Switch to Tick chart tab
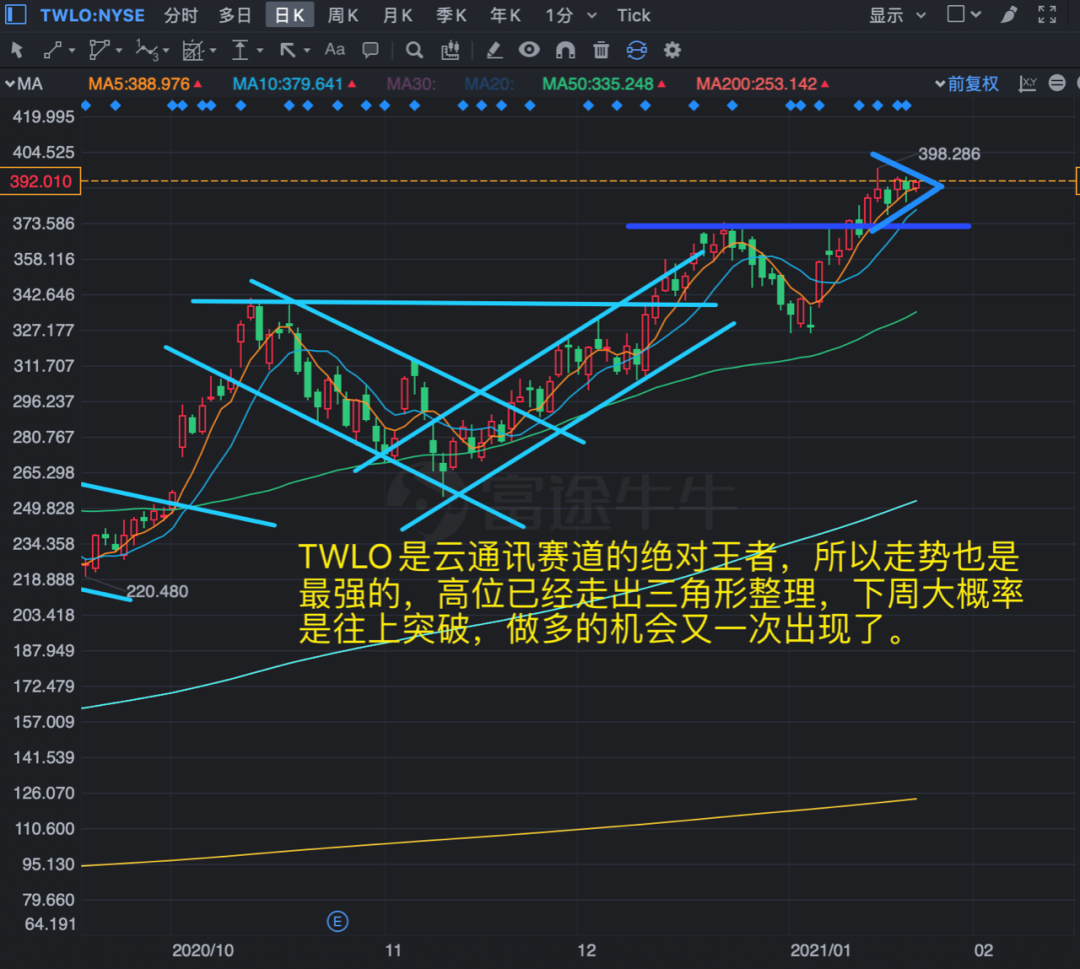 click(x=634, y=15)
